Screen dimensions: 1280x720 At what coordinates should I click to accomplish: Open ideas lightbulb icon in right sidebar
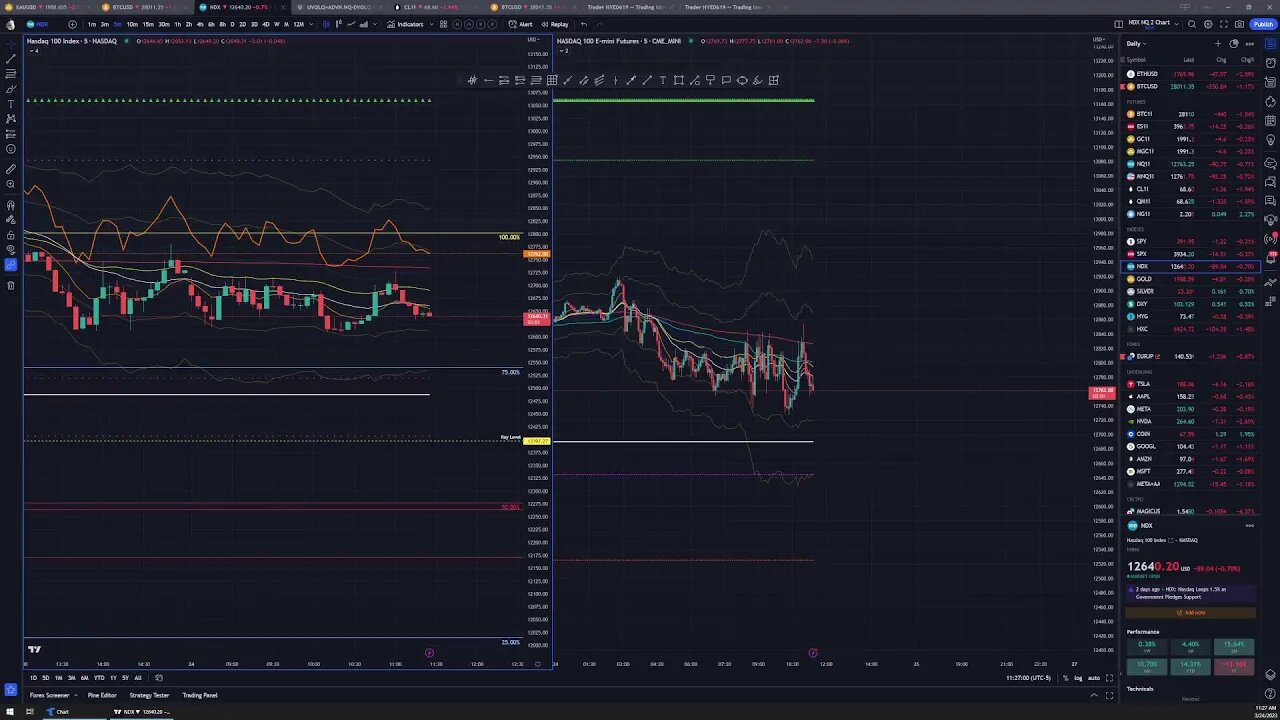(x=1271, y=140)
